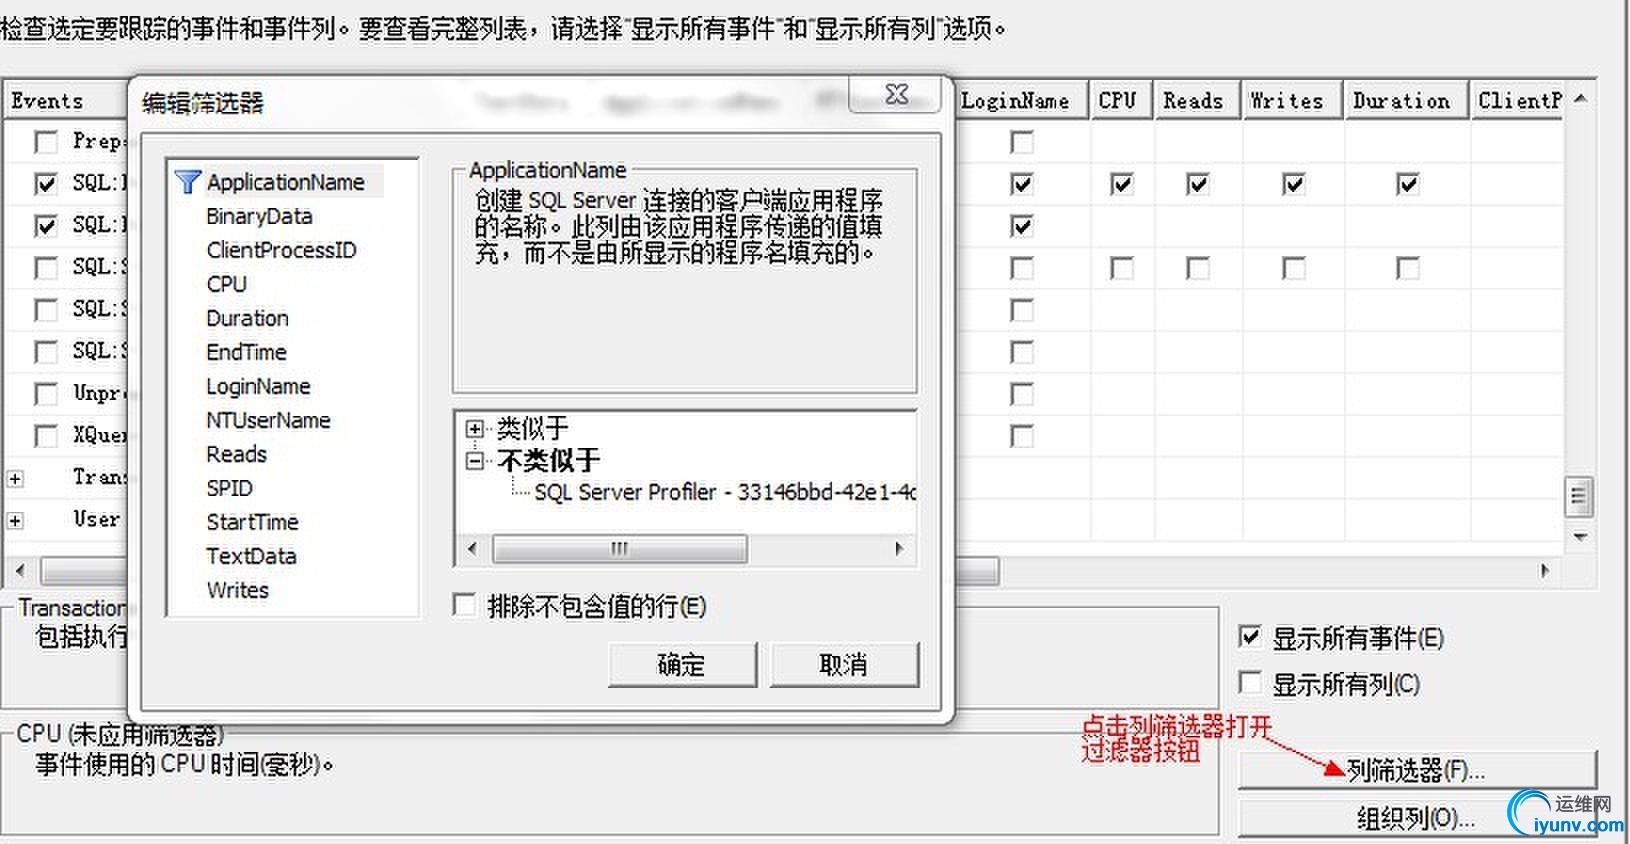Select CPU in the filter column list
This screenshot has height=844, width=1630.
[x=226, y=284]
